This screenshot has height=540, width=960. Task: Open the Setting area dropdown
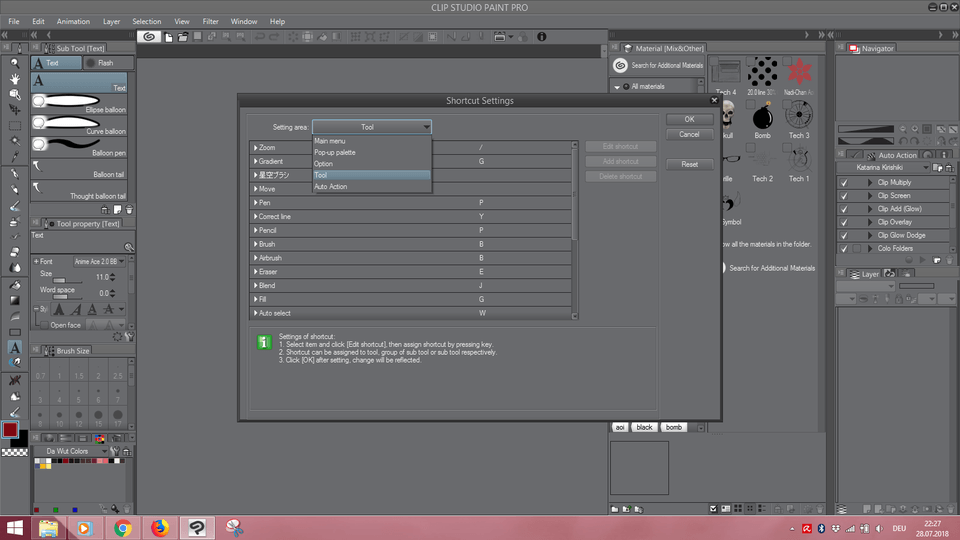372,127
